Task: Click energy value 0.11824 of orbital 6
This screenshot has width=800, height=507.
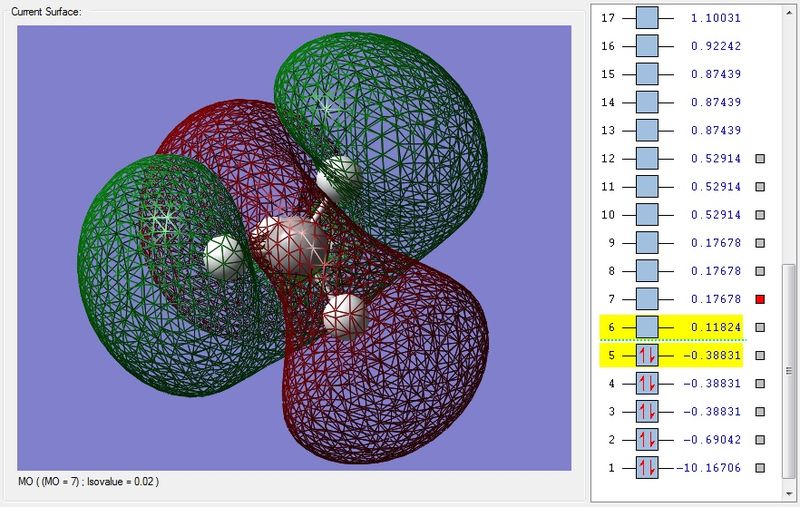Action: tap(716, 327)
